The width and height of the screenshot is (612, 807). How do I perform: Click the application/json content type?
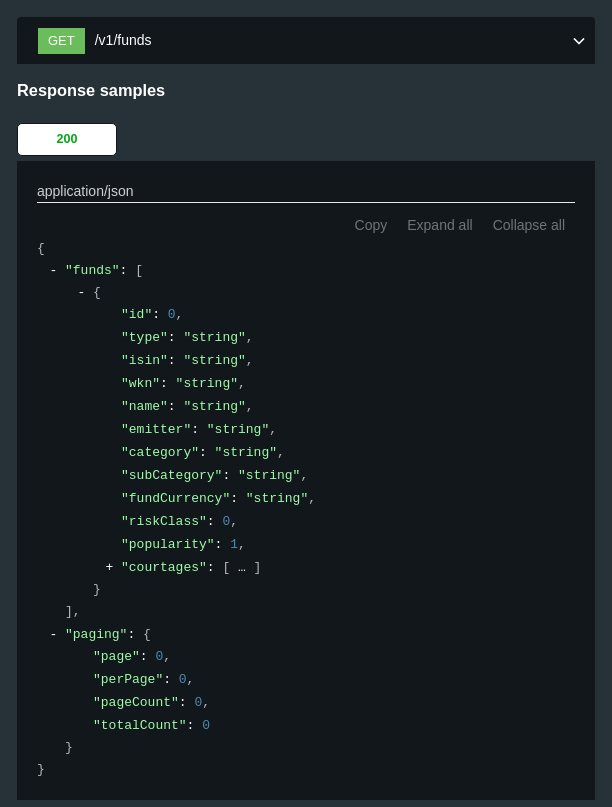click(85, 191)
